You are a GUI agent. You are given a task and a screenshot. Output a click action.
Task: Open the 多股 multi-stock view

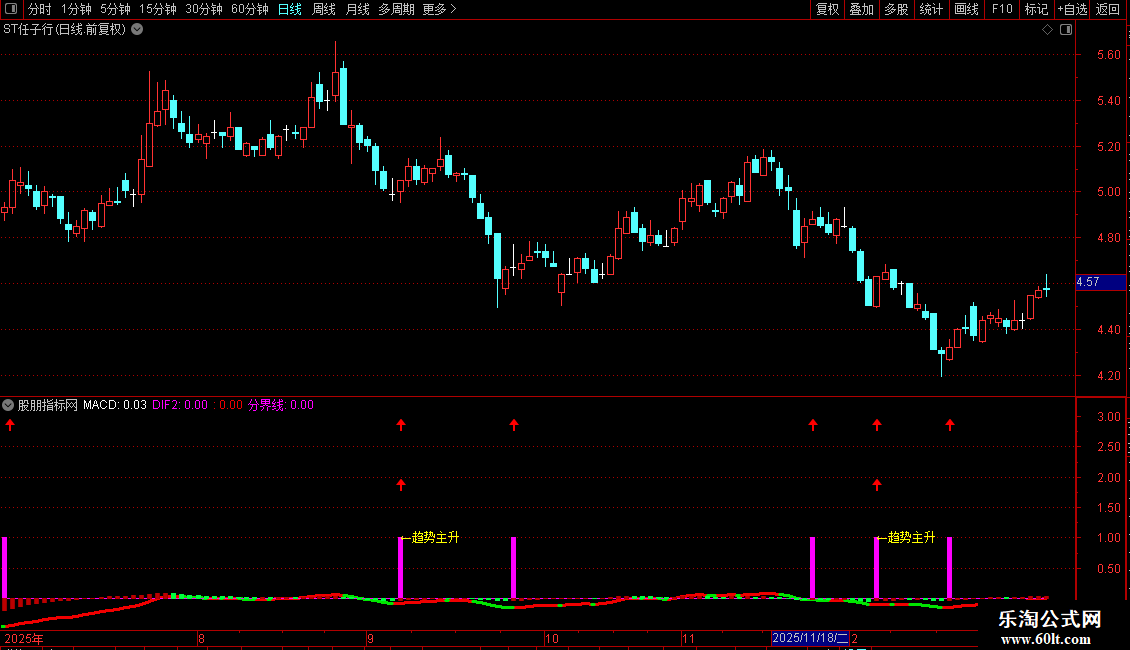897,9
